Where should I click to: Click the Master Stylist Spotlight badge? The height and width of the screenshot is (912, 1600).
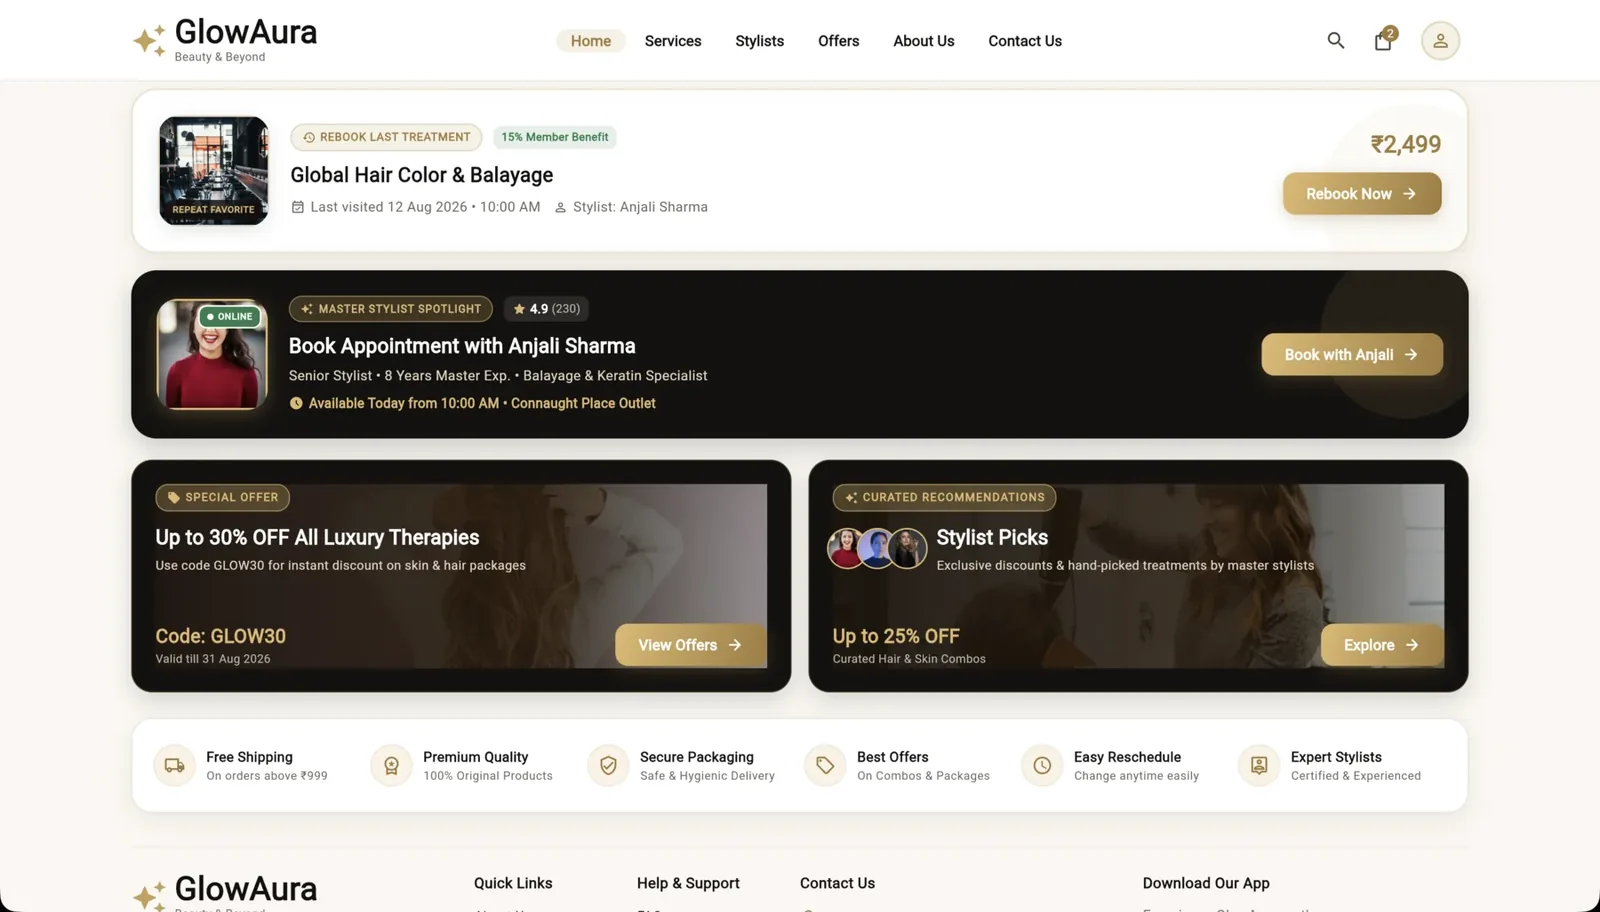coord(391,309)
